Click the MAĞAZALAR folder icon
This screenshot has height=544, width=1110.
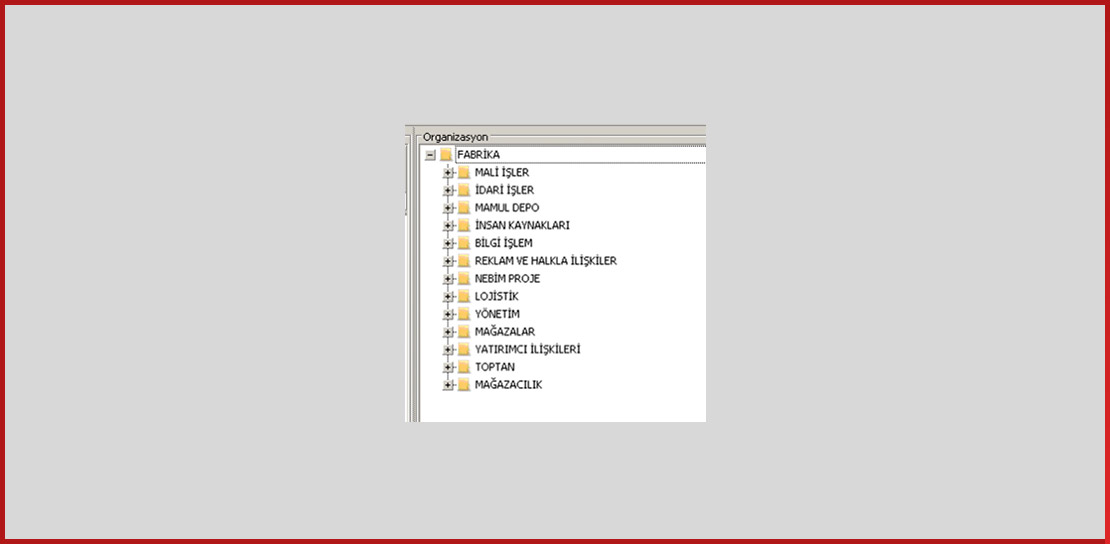click(x=464, y=332)
